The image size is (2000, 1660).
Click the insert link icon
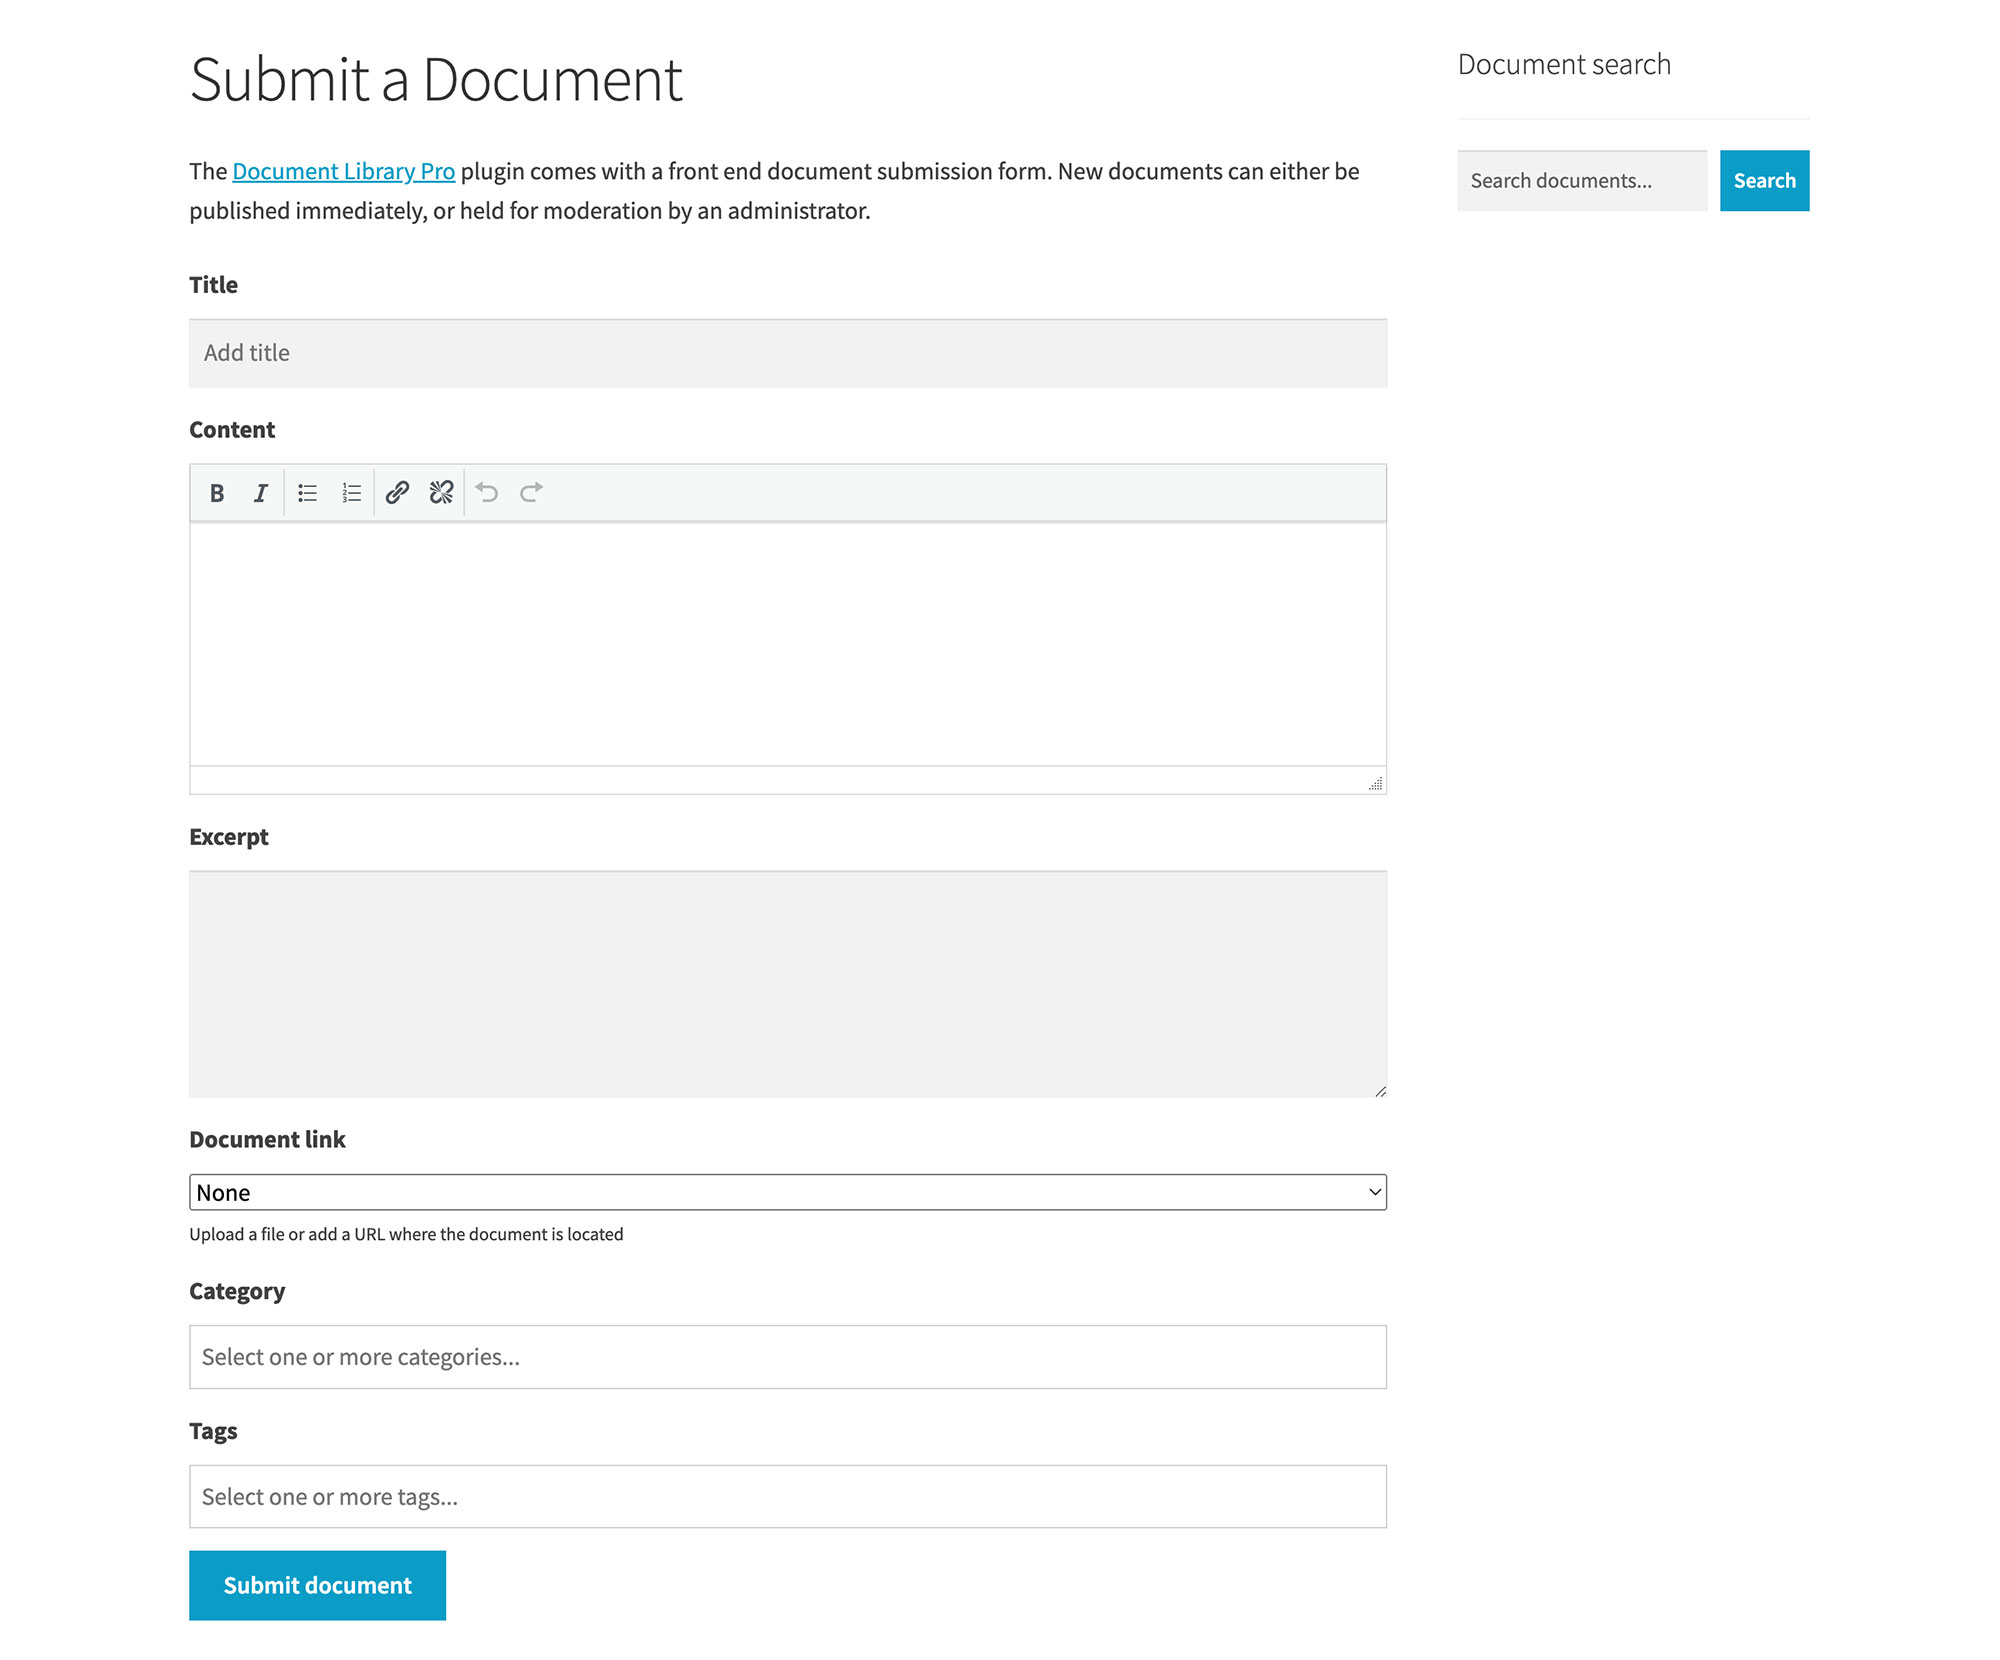tap(397, 493)
